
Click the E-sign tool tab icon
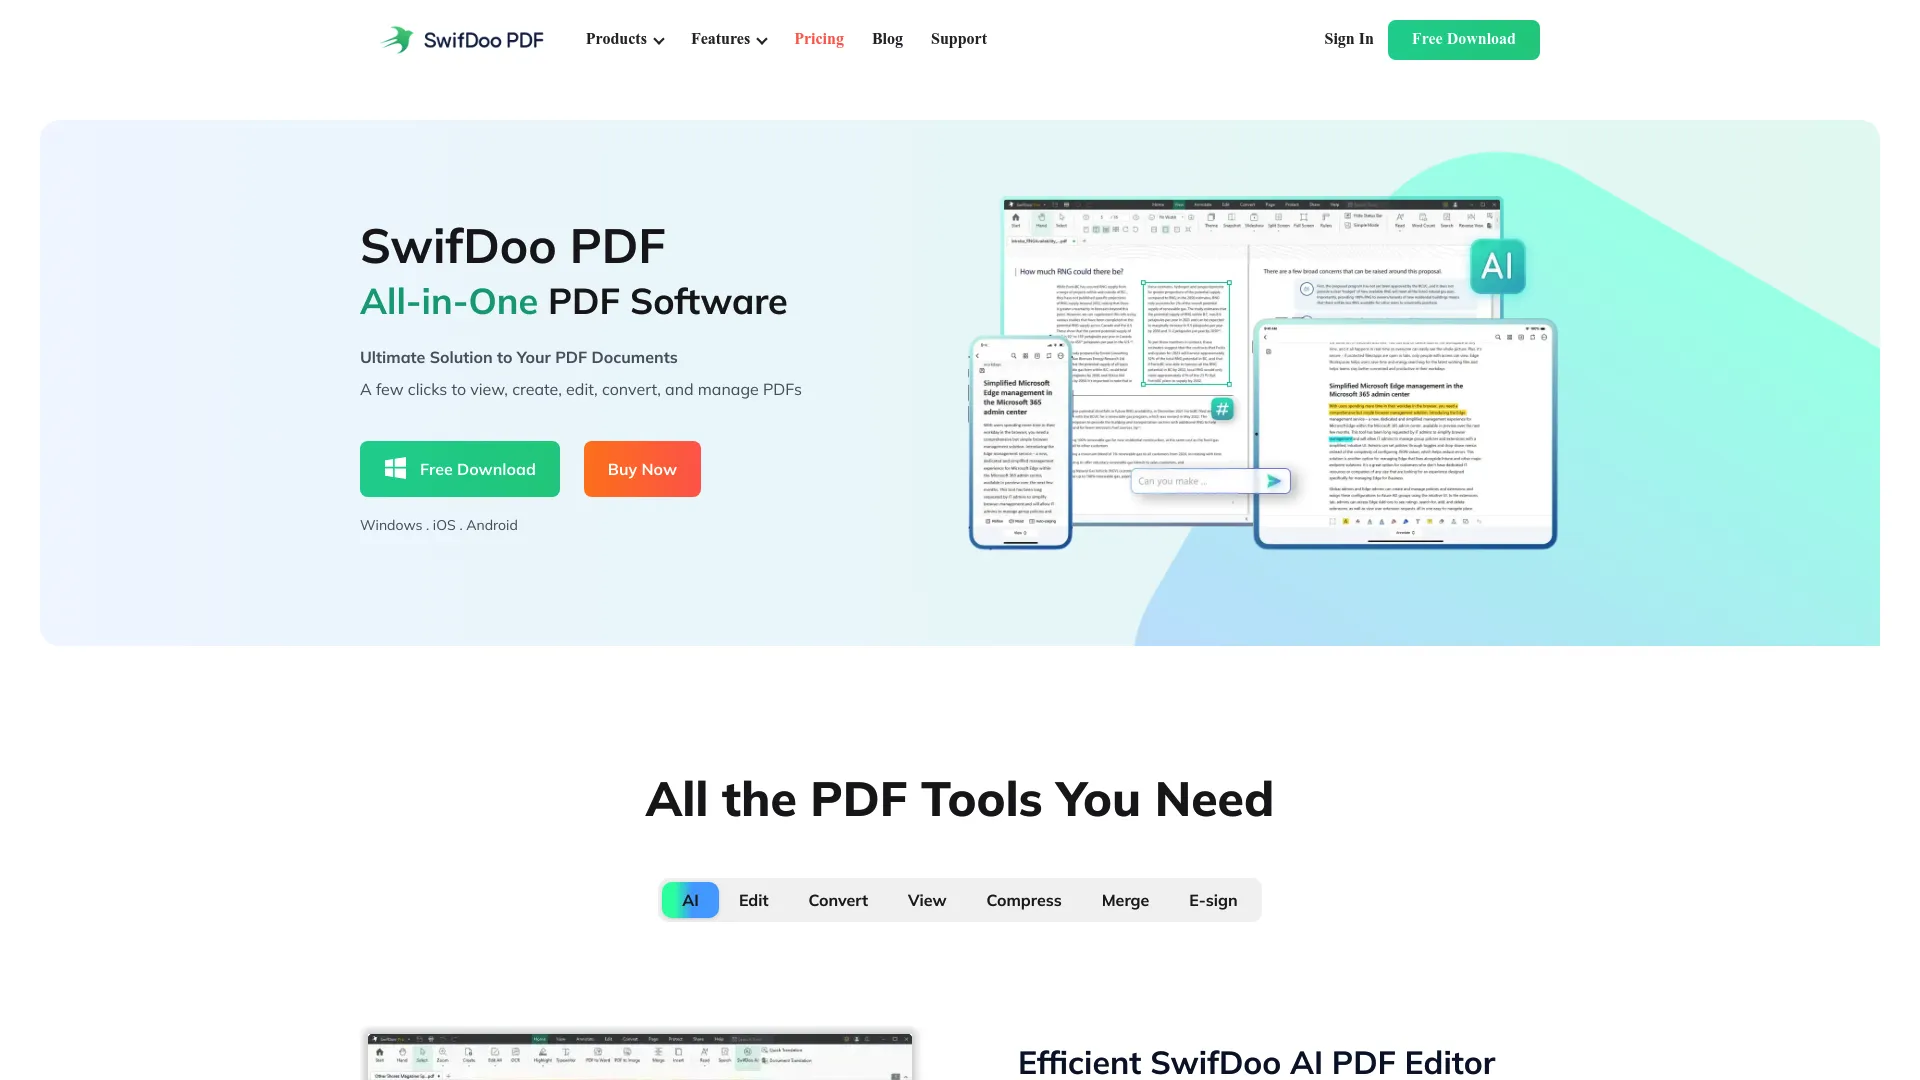[x=1213, y=899]
